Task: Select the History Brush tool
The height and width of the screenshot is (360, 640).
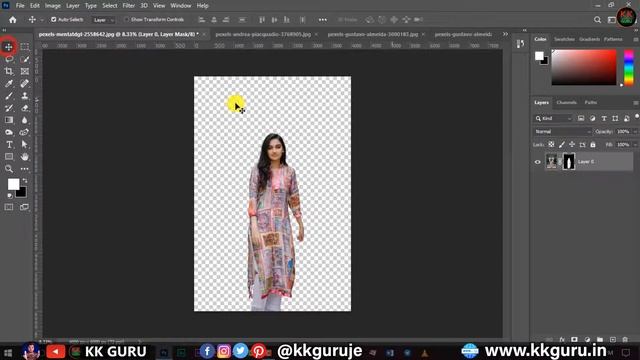Action: [x=9, y=108]
